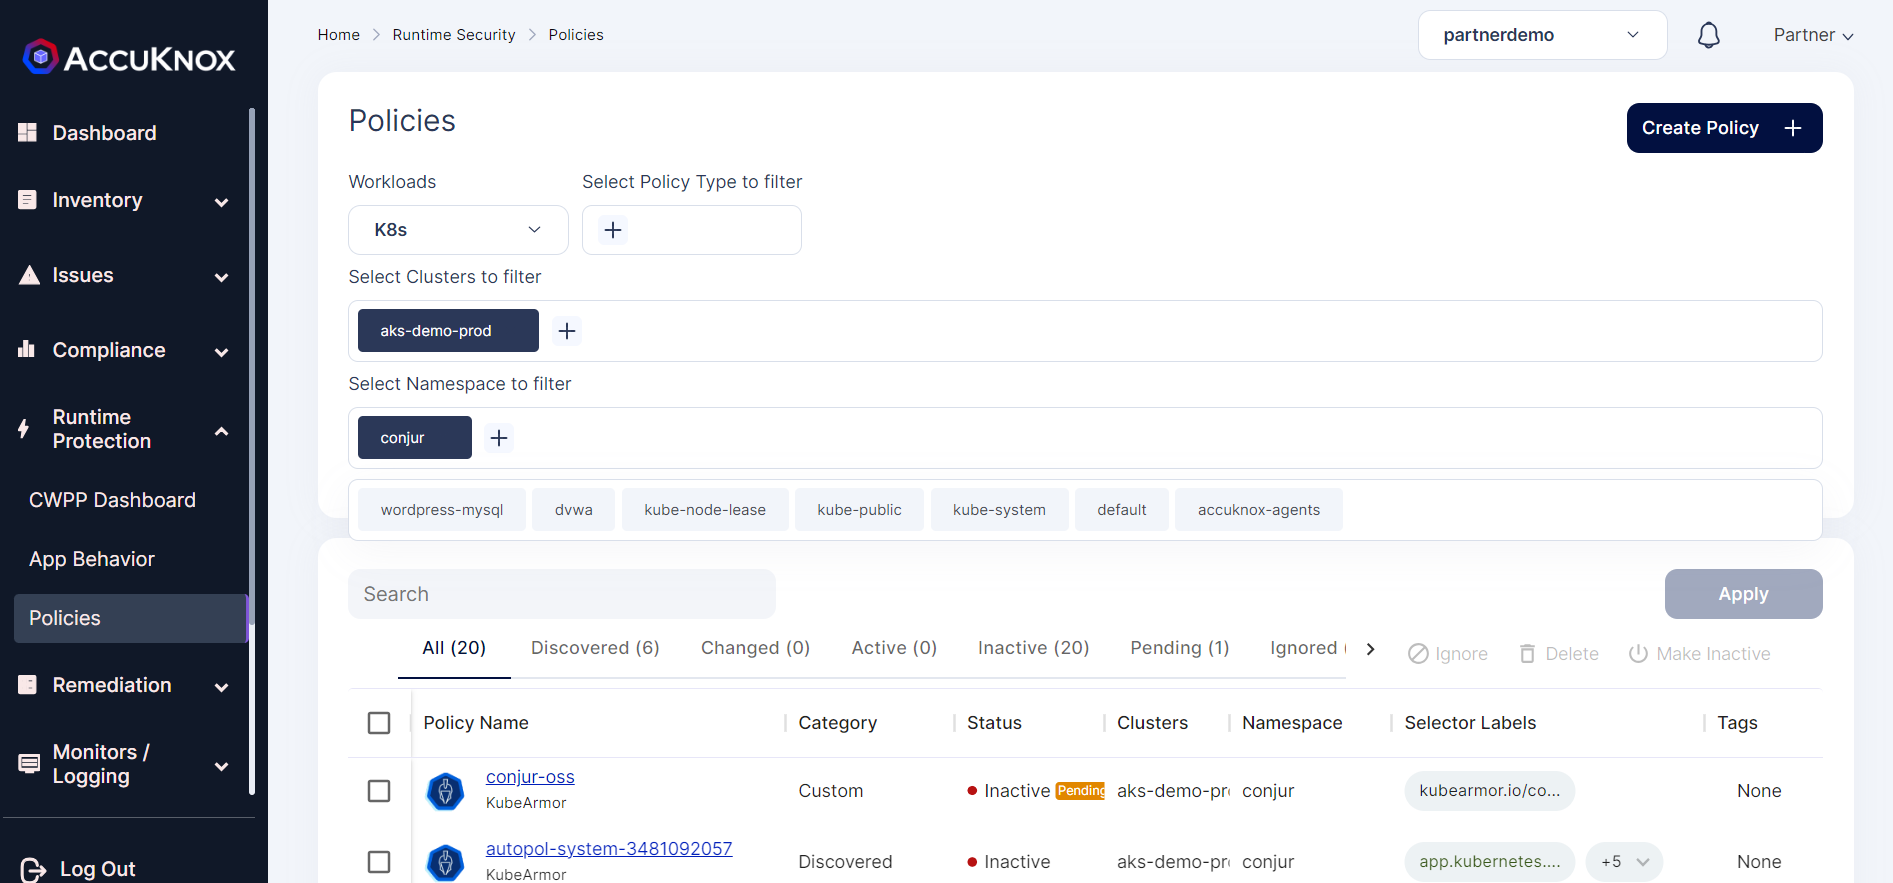Click the conjur namespace chip
Image resolution: width=1893 pixels, height=883 pixels.
pyautogui.click(x=415, y=438)
